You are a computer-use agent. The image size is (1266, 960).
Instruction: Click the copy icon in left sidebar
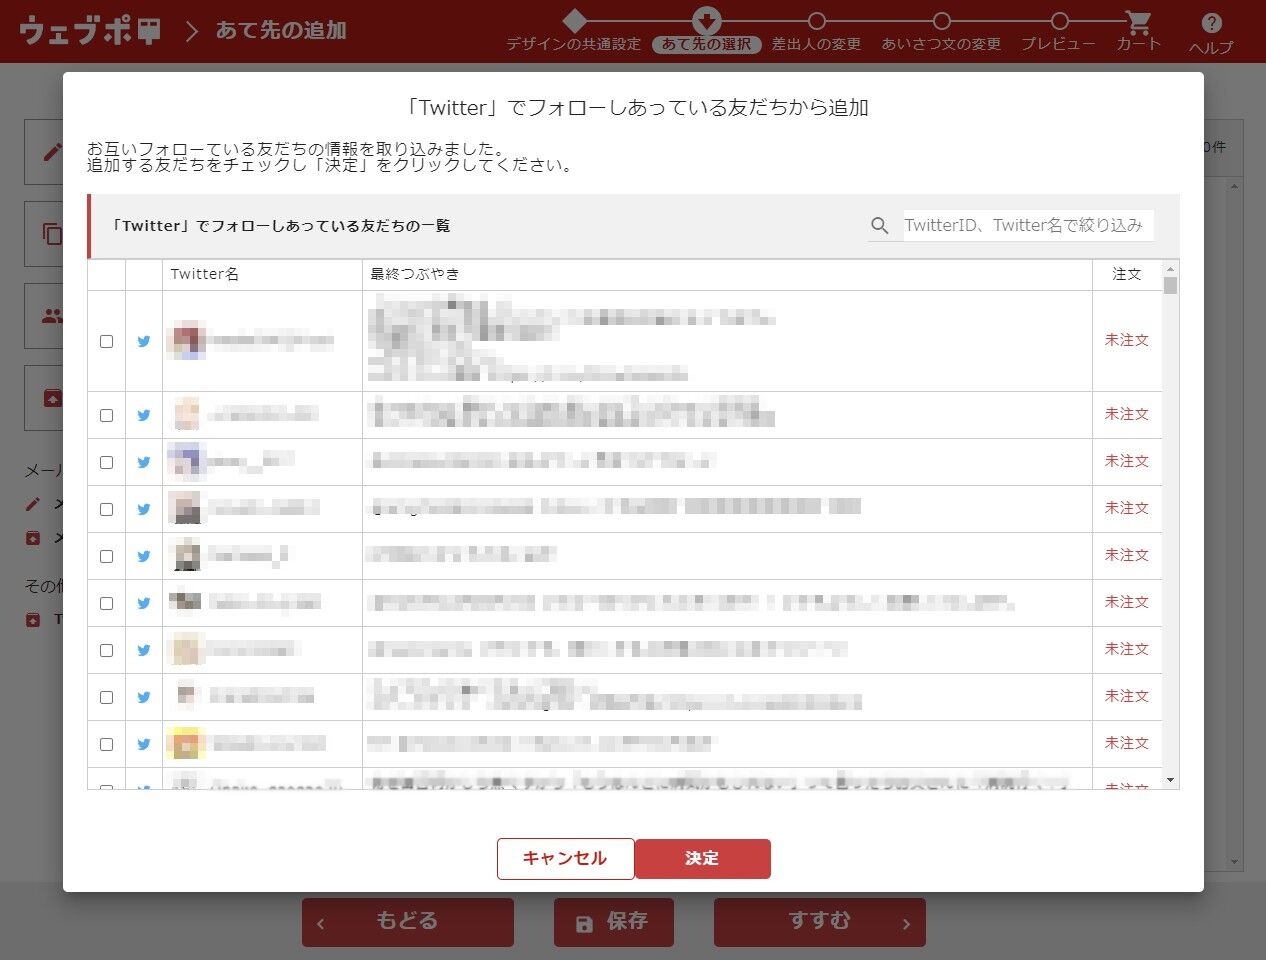(52, 234)
